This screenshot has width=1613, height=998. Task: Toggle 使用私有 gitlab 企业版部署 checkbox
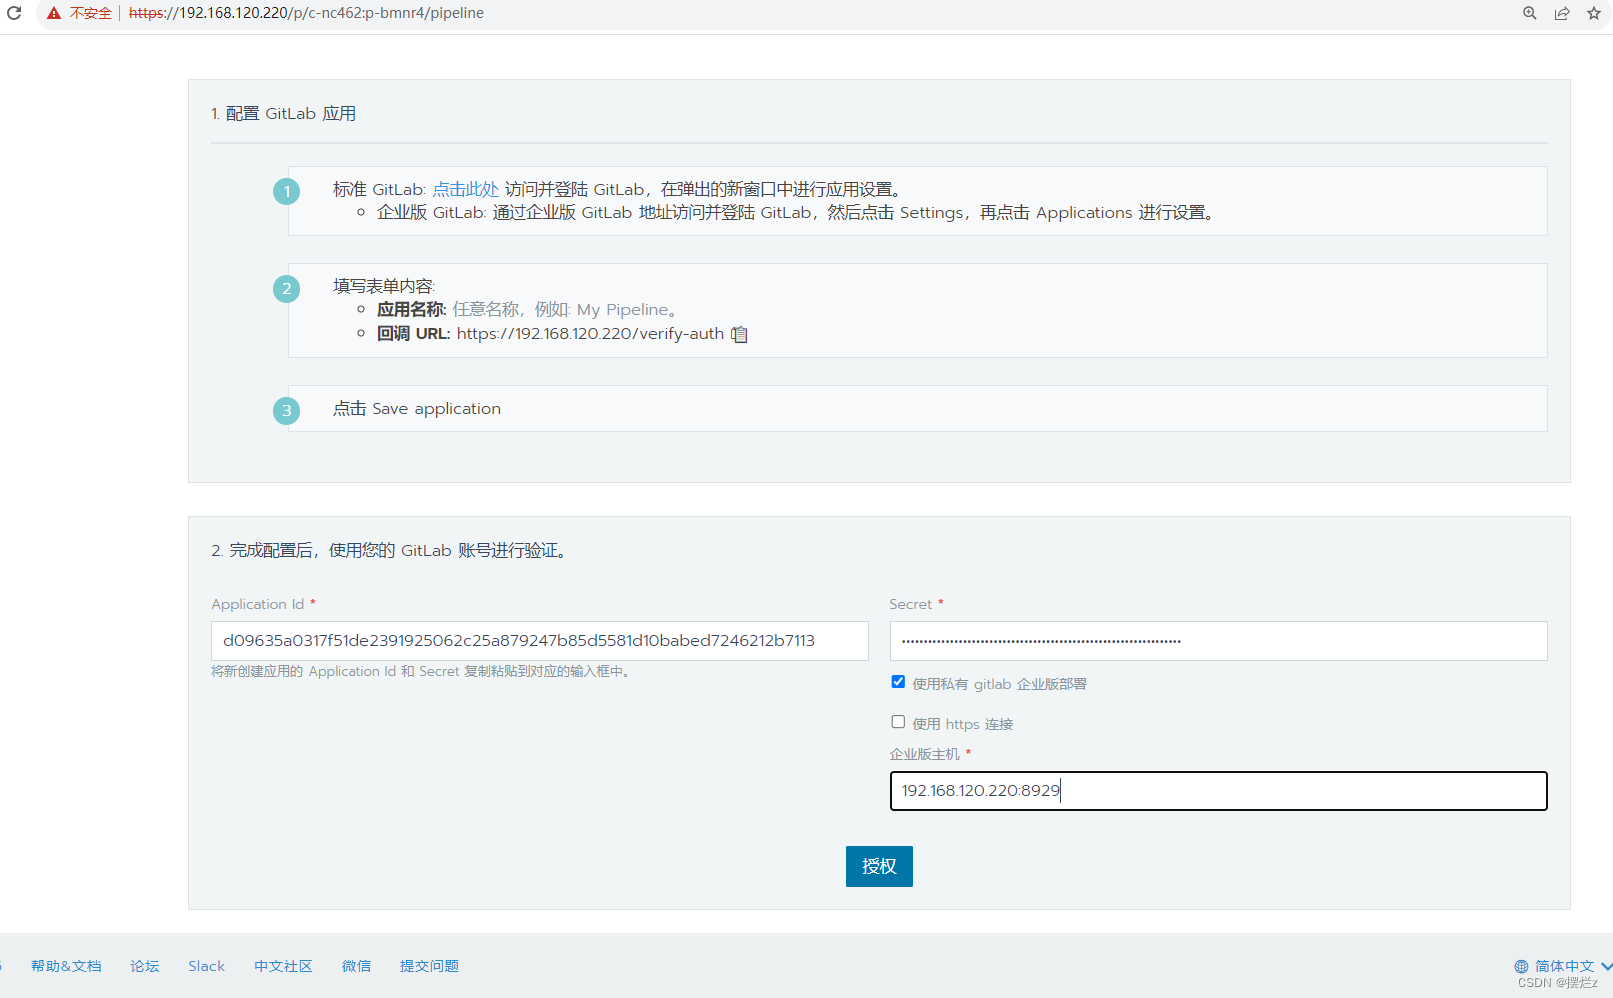click(898, 682)
